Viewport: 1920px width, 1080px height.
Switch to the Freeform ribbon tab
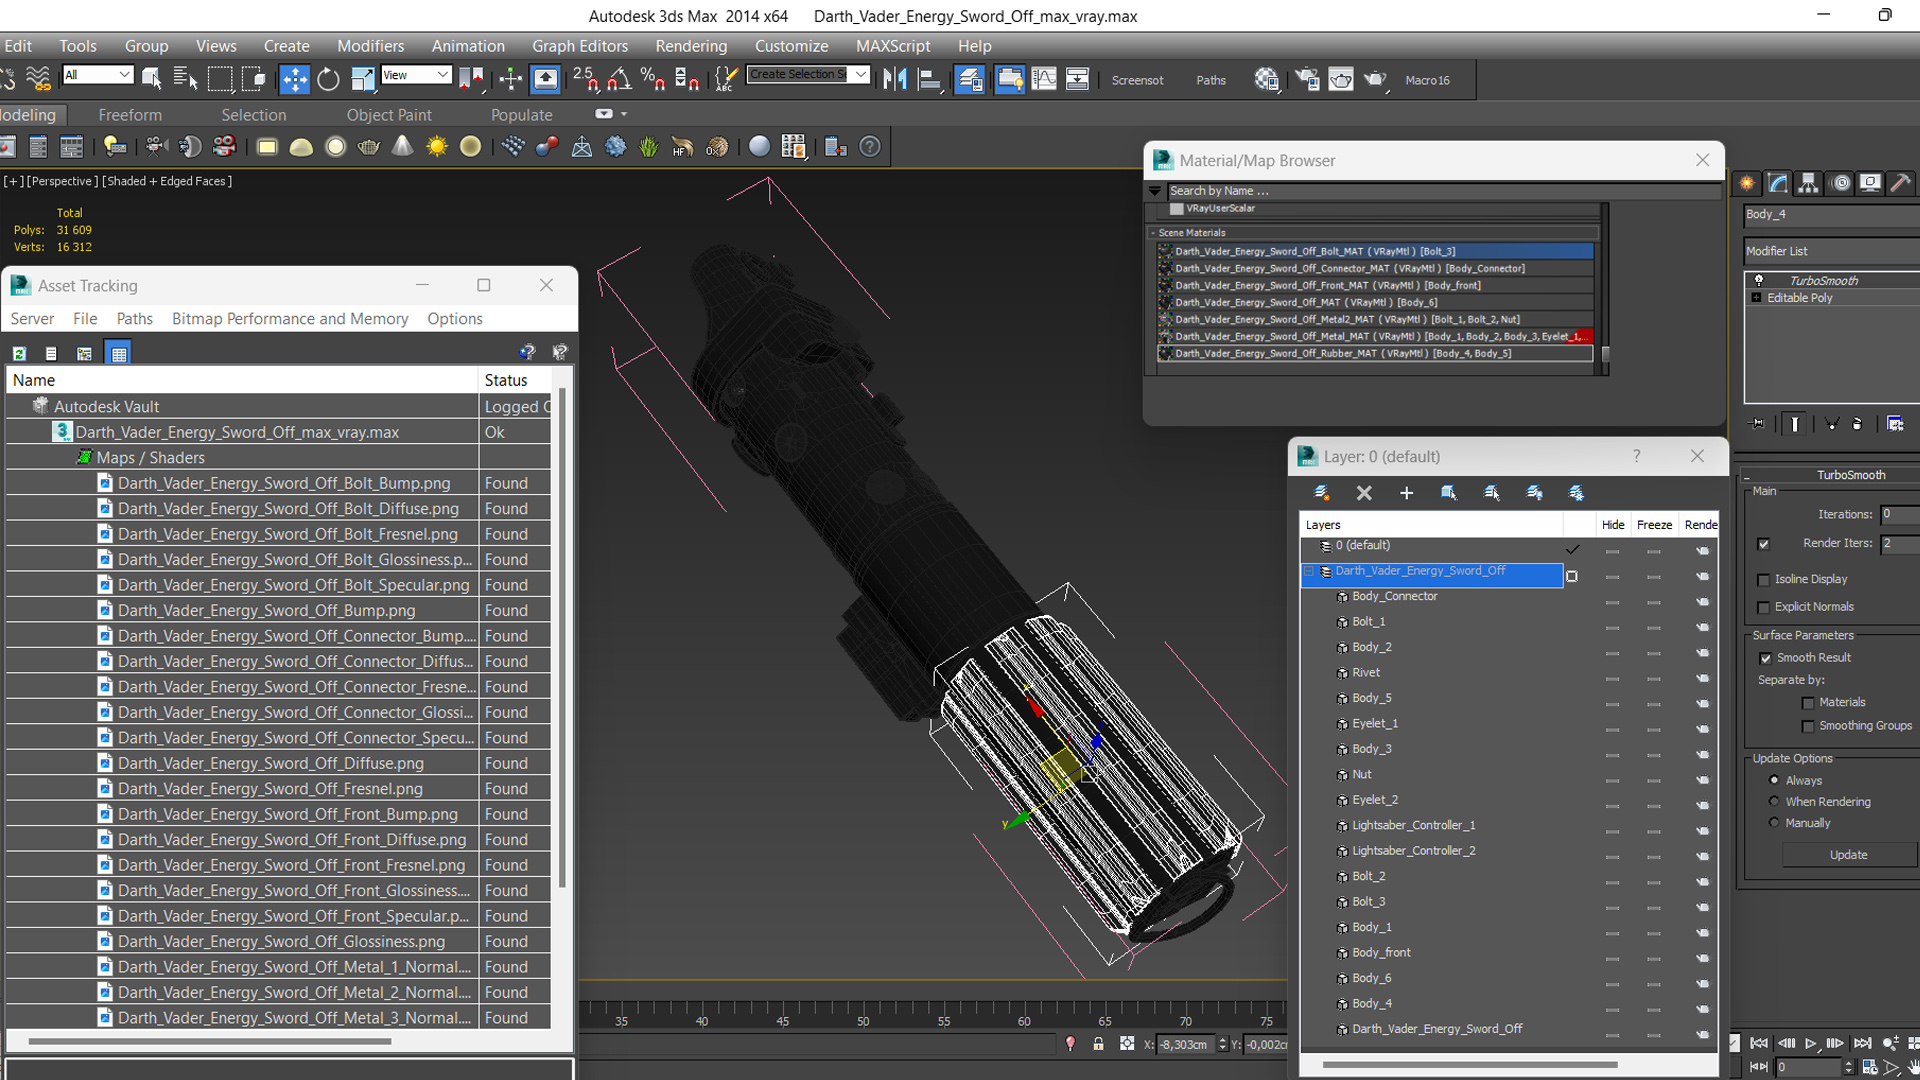point(129,115)
